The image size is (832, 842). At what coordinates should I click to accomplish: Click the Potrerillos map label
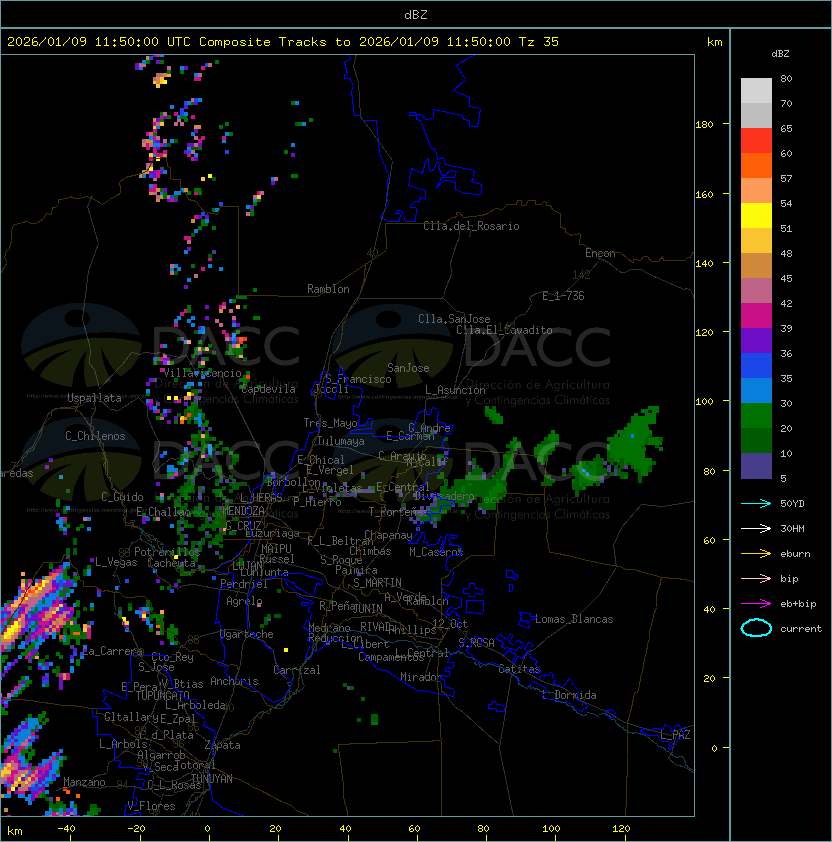[x=167, y=551]
